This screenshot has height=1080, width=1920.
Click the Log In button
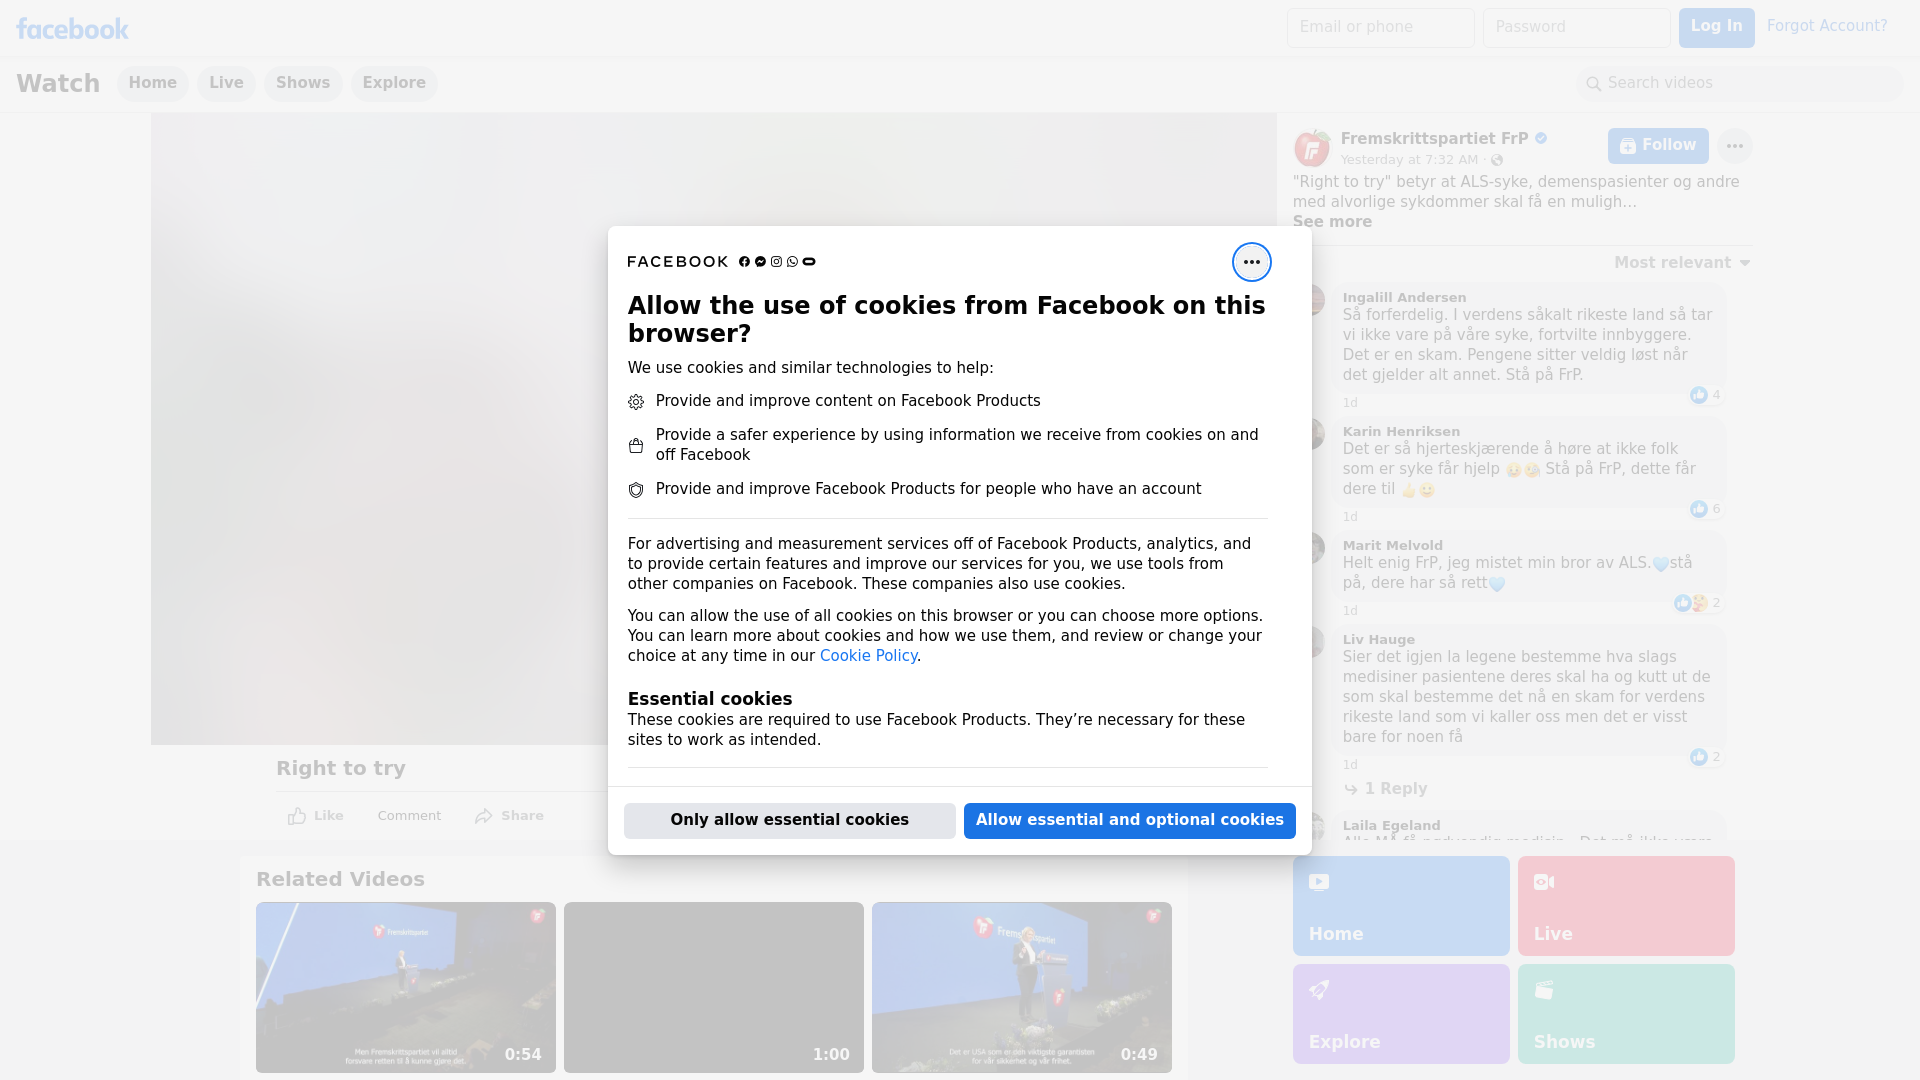(x=1716, y=28)
